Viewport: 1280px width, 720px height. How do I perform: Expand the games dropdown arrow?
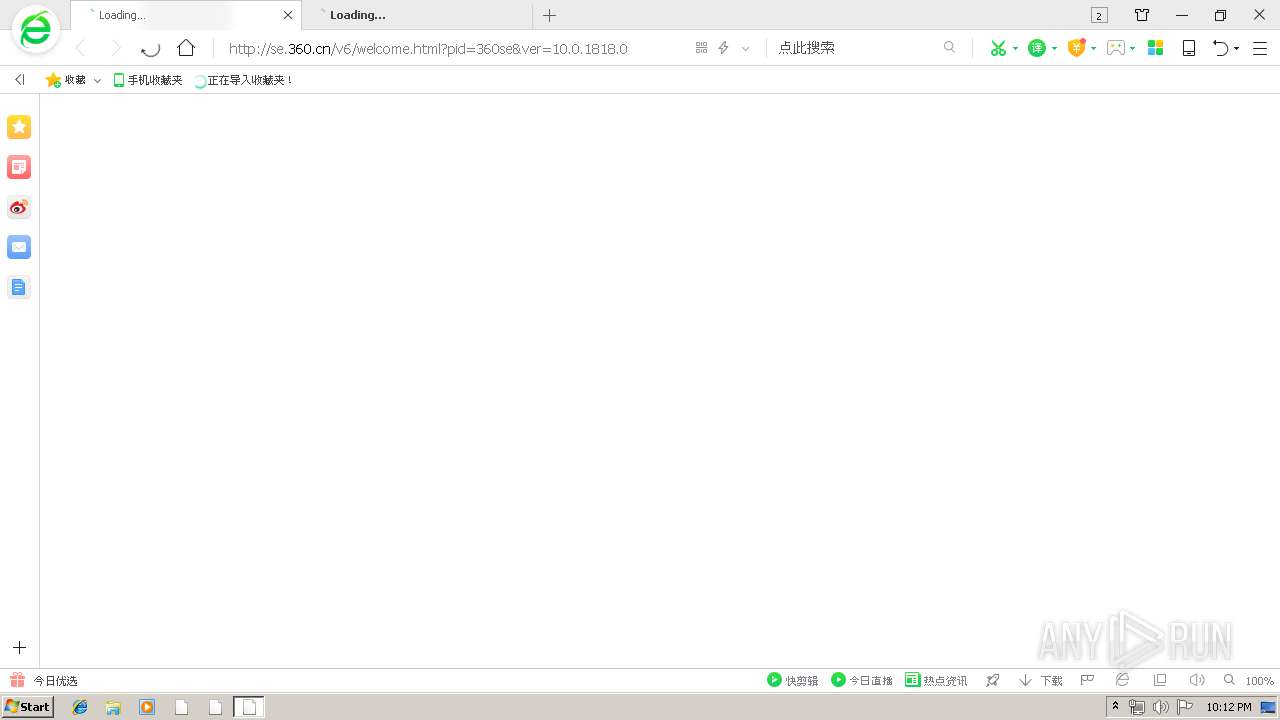click(x=1132, y=48)
